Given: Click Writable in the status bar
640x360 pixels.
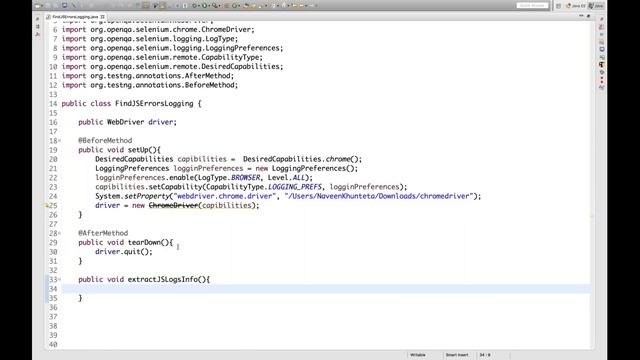Looking at the screenshot, I should (x=418, y=355).
